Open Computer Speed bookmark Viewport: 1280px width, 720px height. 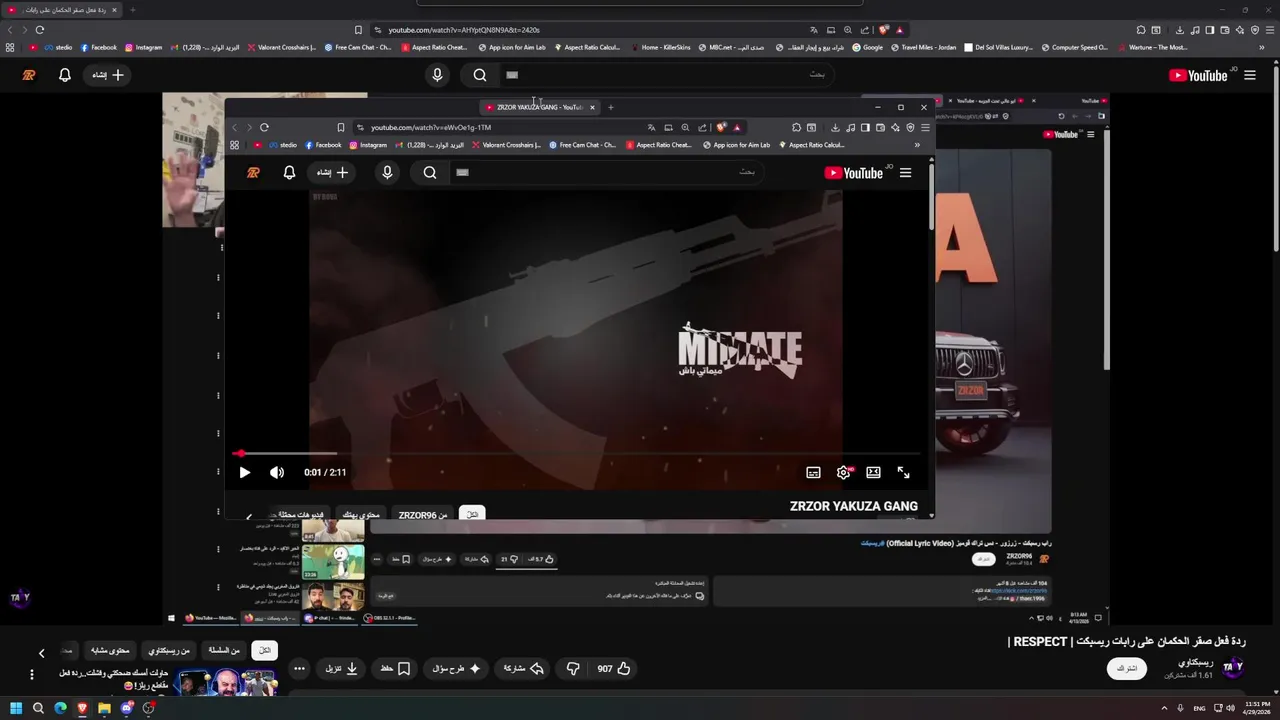1075,47
